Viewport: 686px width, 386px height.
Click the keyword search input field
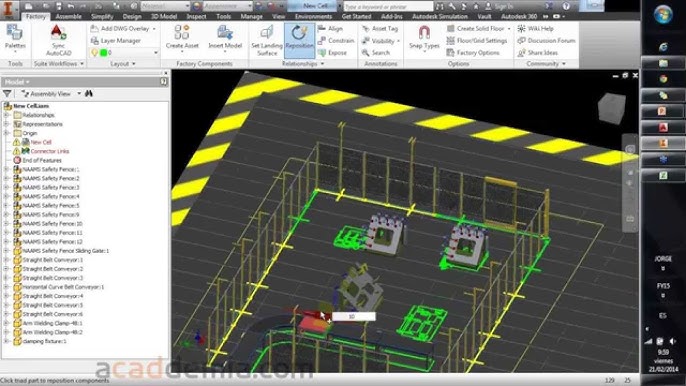click(x=388, y=7)
